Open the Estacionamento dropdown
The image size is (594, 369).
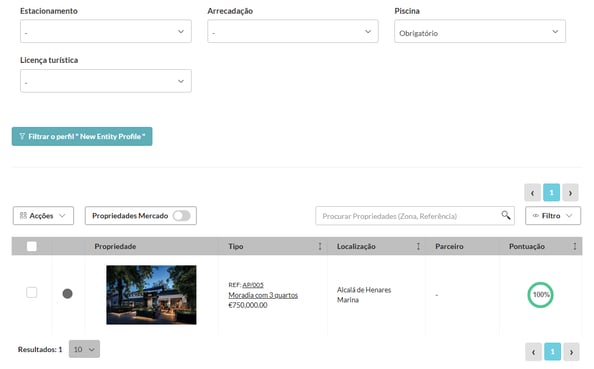pos(106,31)
